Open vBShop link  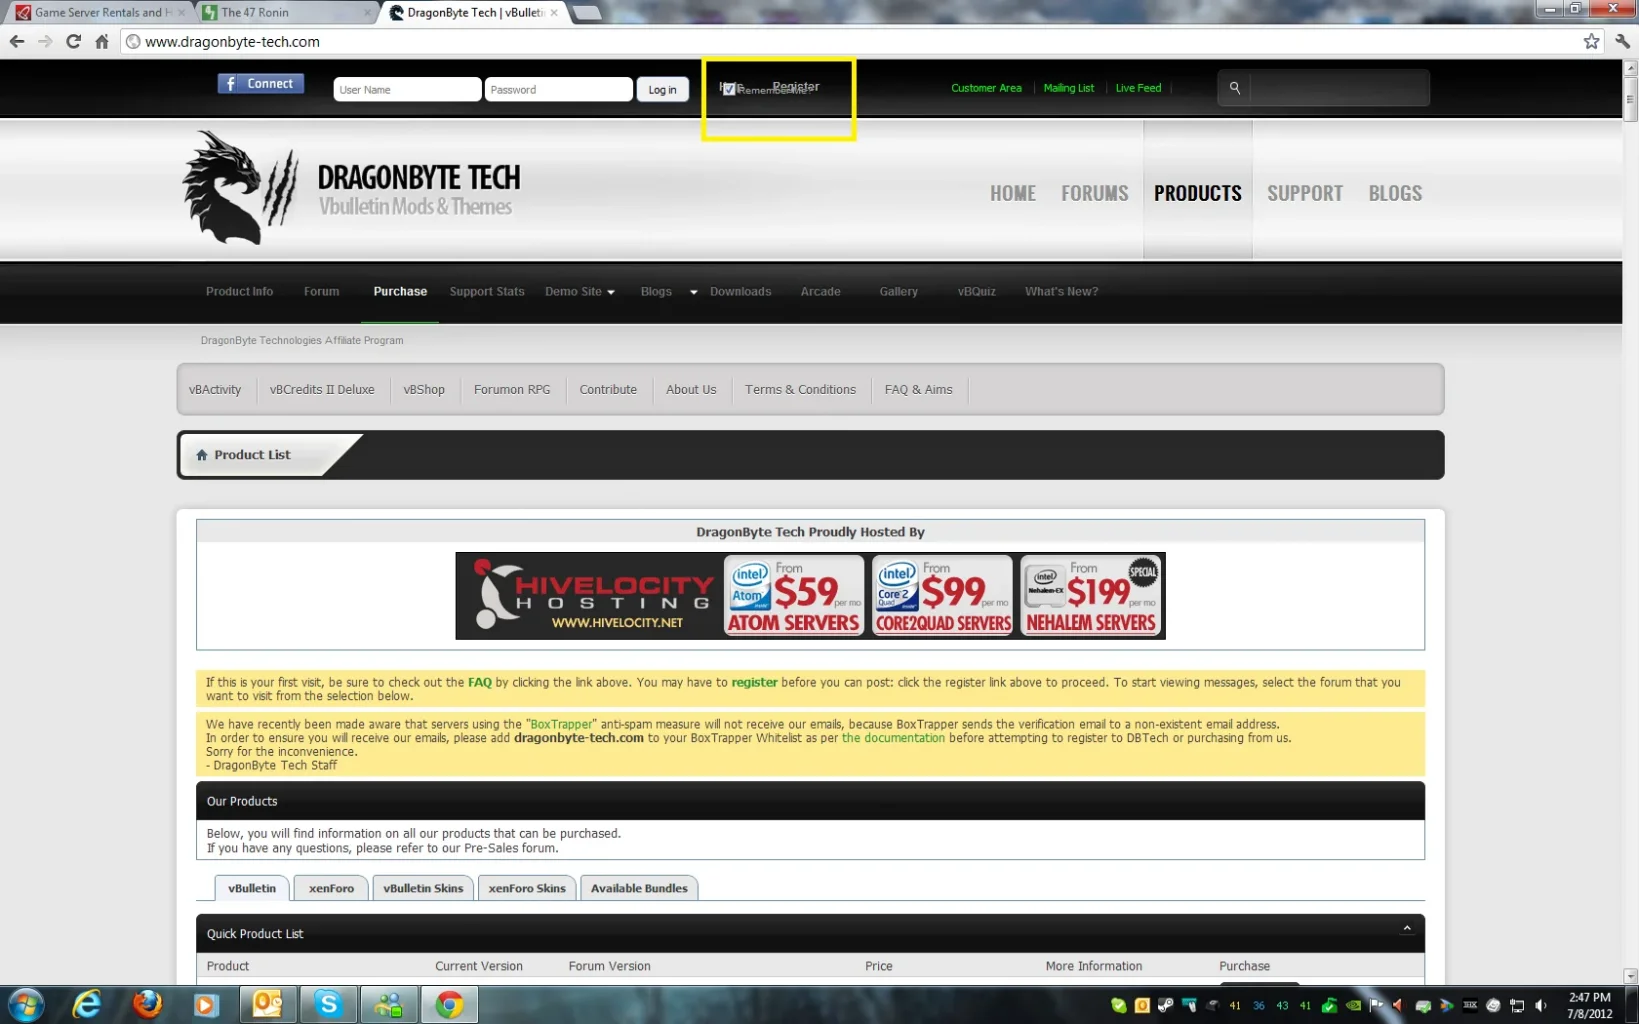point(424,389)
